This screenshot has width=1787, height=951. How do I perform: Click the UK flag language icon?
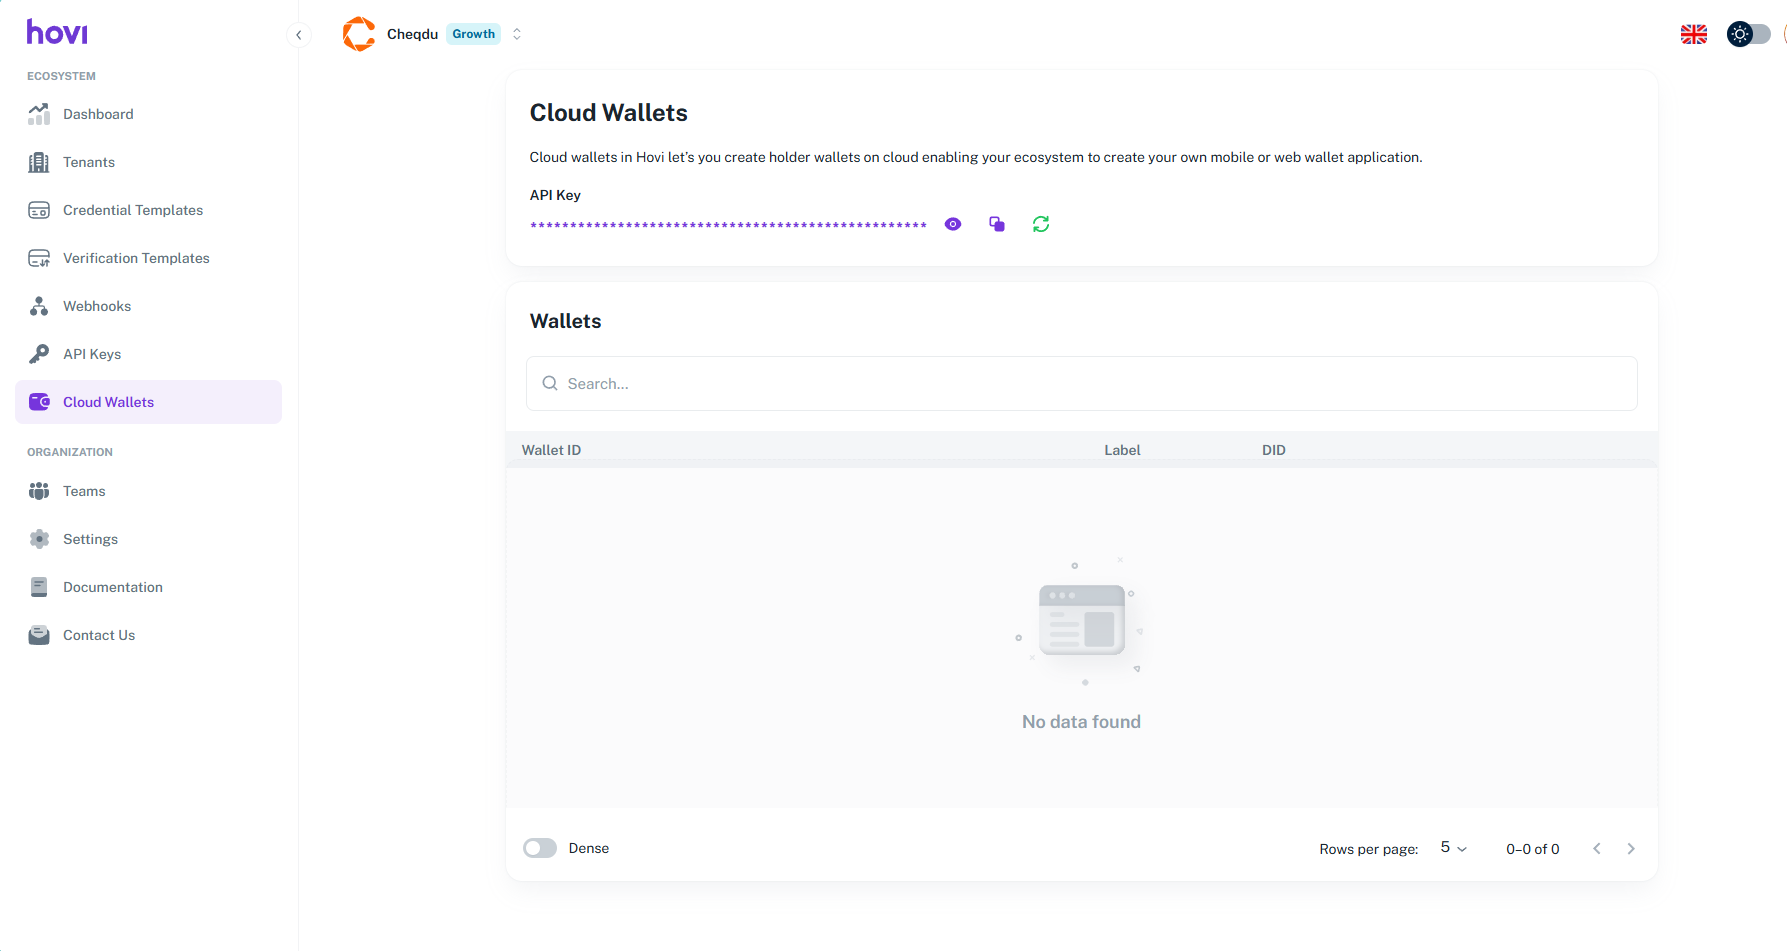tap(1693, 34)
